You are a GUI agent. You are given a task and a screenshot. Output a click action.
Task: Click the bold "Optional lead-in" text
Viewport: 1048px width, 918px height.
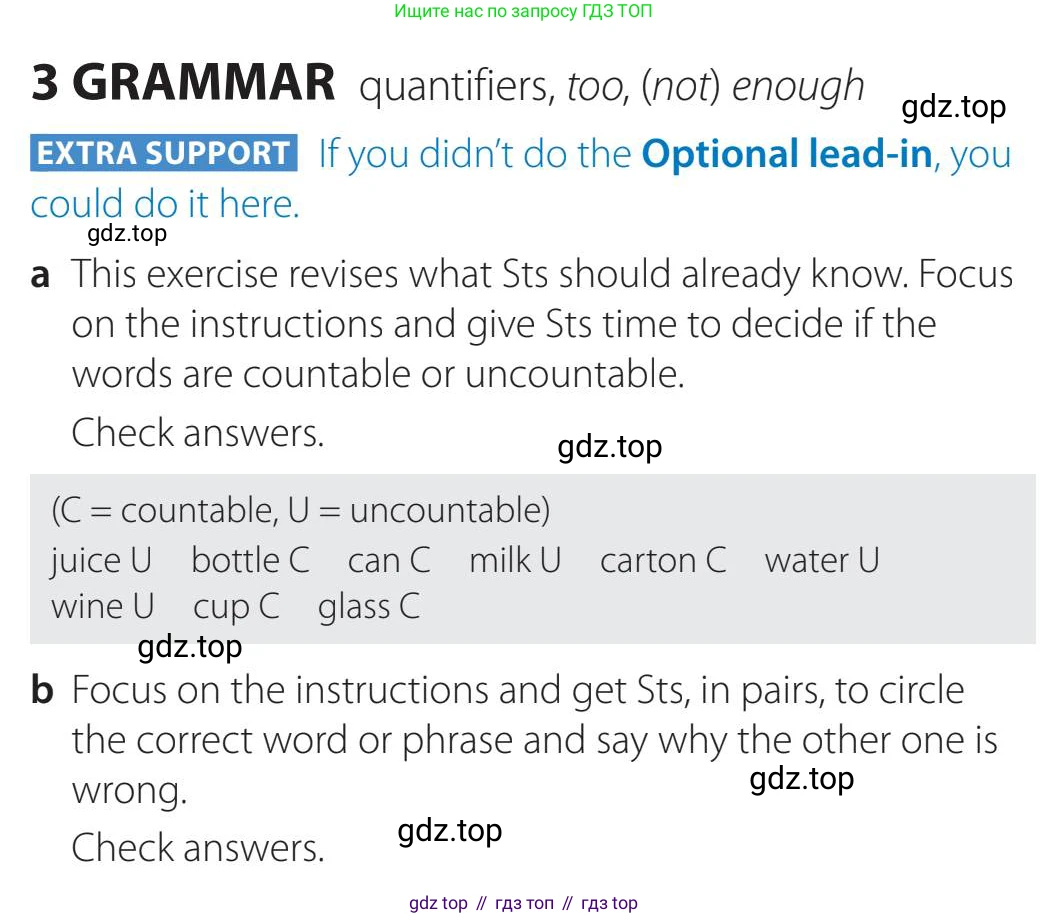pyautogui.click(x=787, y=154)
